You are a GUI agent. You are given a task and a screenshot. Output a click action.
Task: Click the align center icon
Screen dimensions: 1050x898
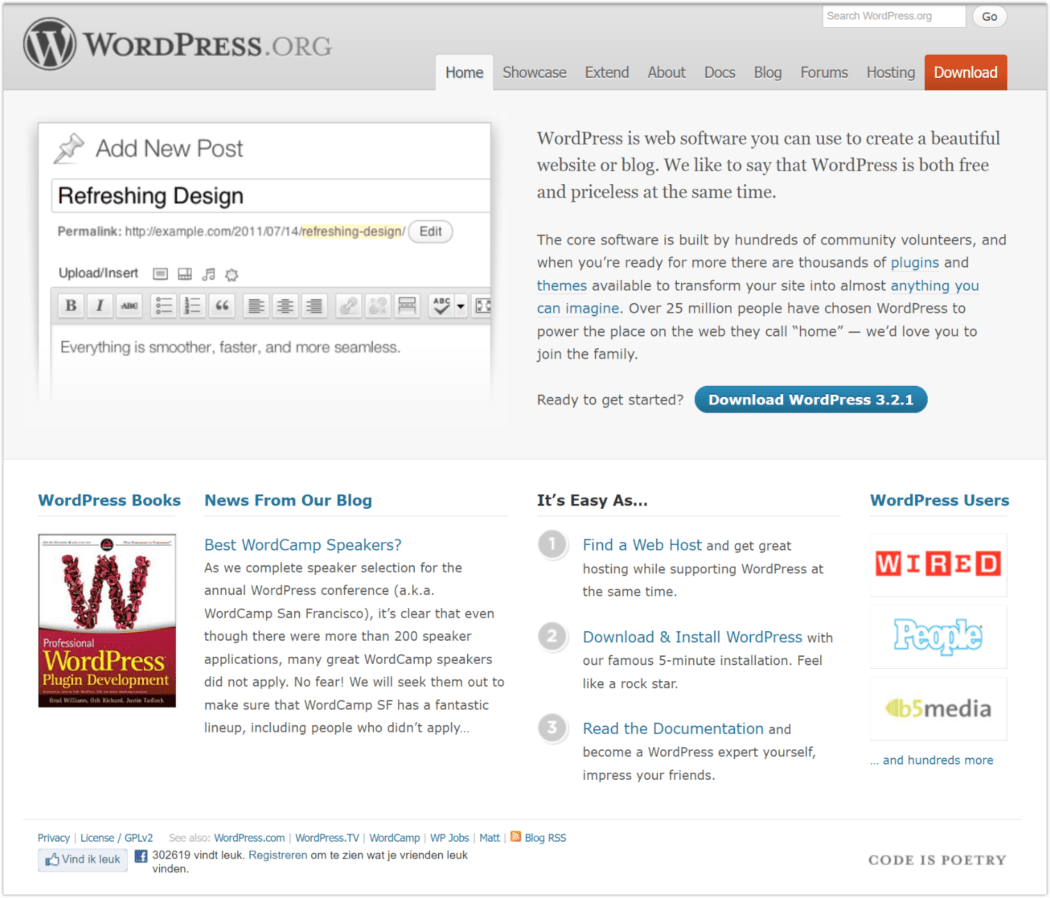pyautogui.click(x=285, y=306)
